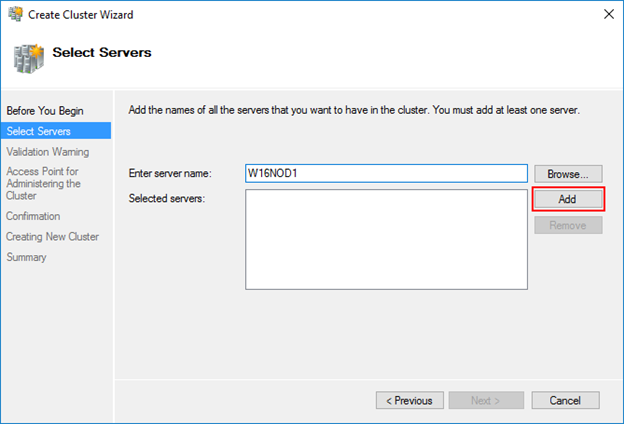The width and height of the screenshot is (624, 424).
Task: Click the Remove button
Action: click(x=568, y=225)
